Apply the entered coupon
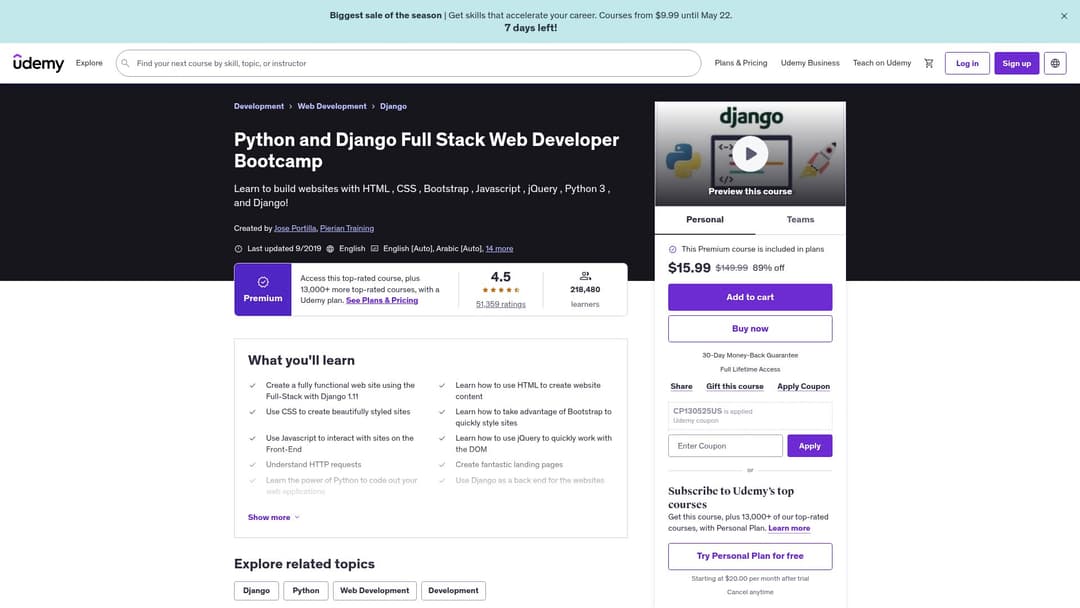1080x608 pixels. 809,445
